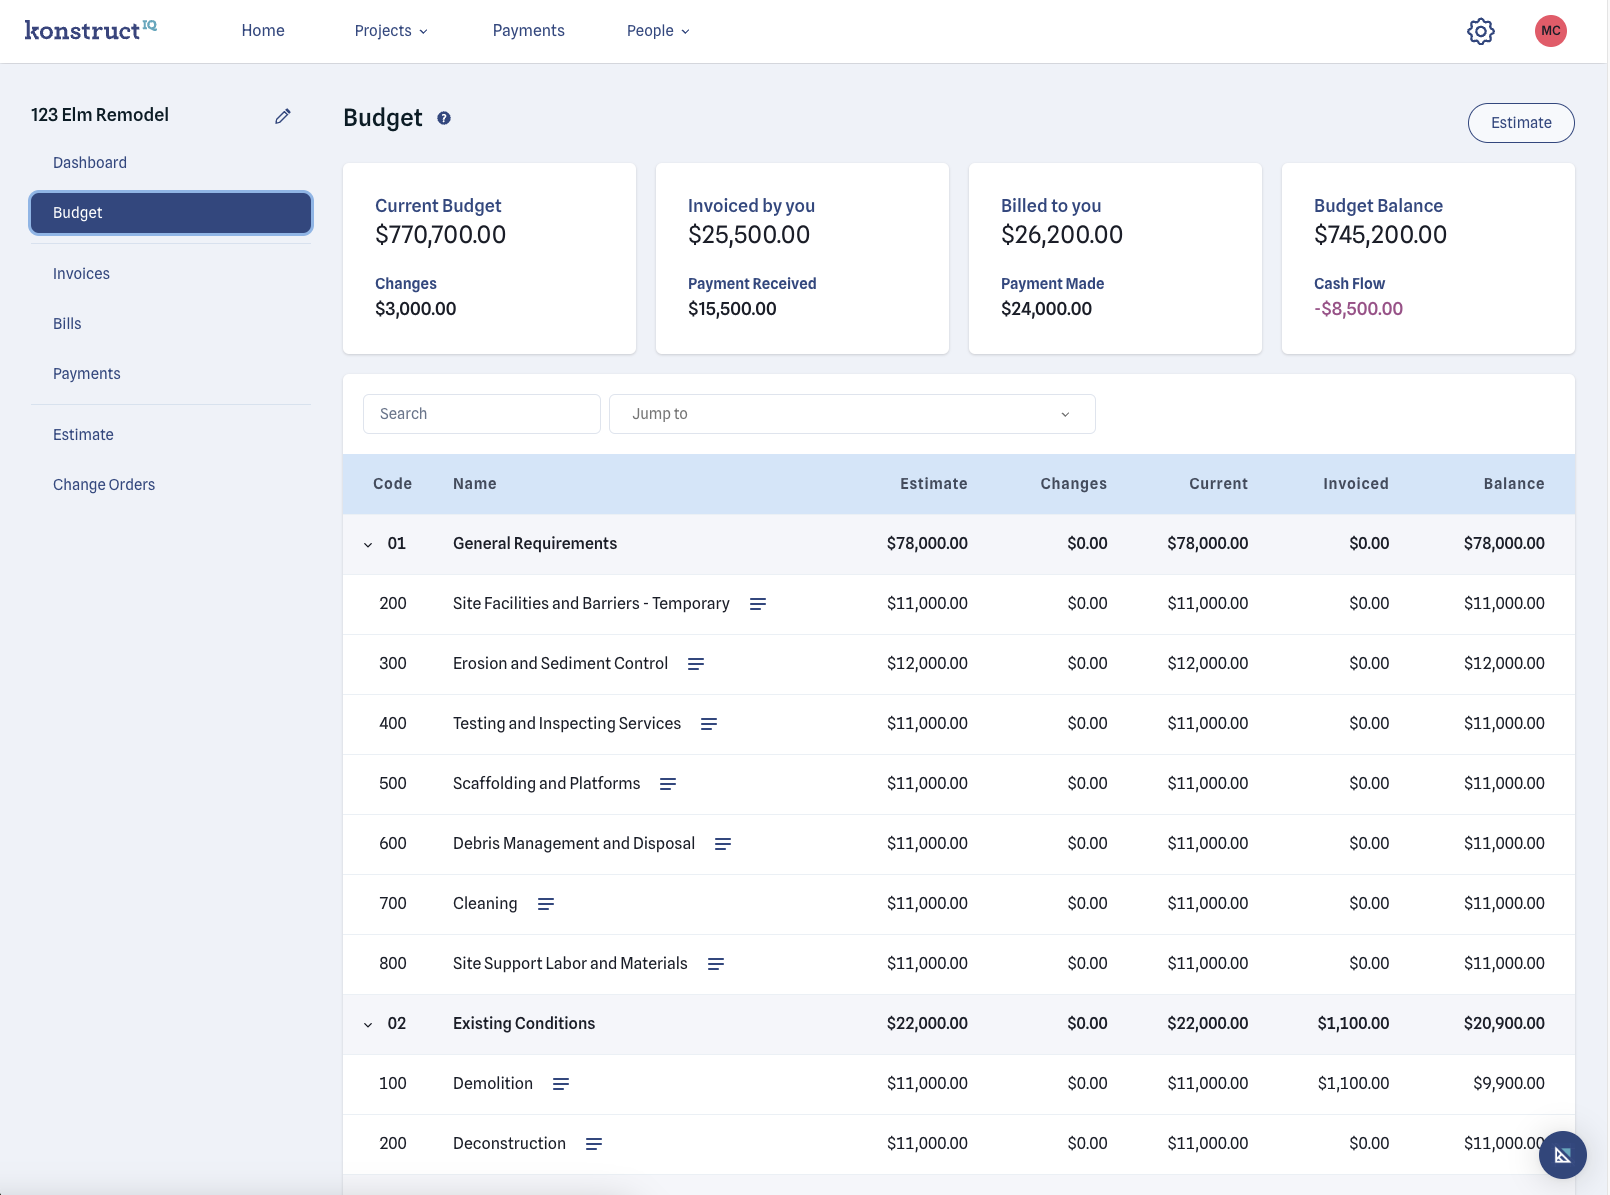
Task: Select the Invoices sidebar item
Action: (x=81, y=273)
